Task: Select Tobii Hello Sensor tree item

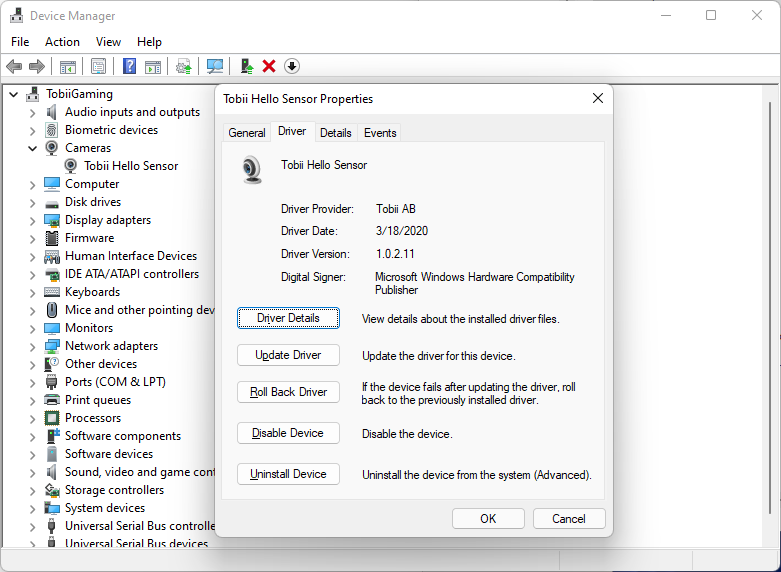Action: point(131,166)
